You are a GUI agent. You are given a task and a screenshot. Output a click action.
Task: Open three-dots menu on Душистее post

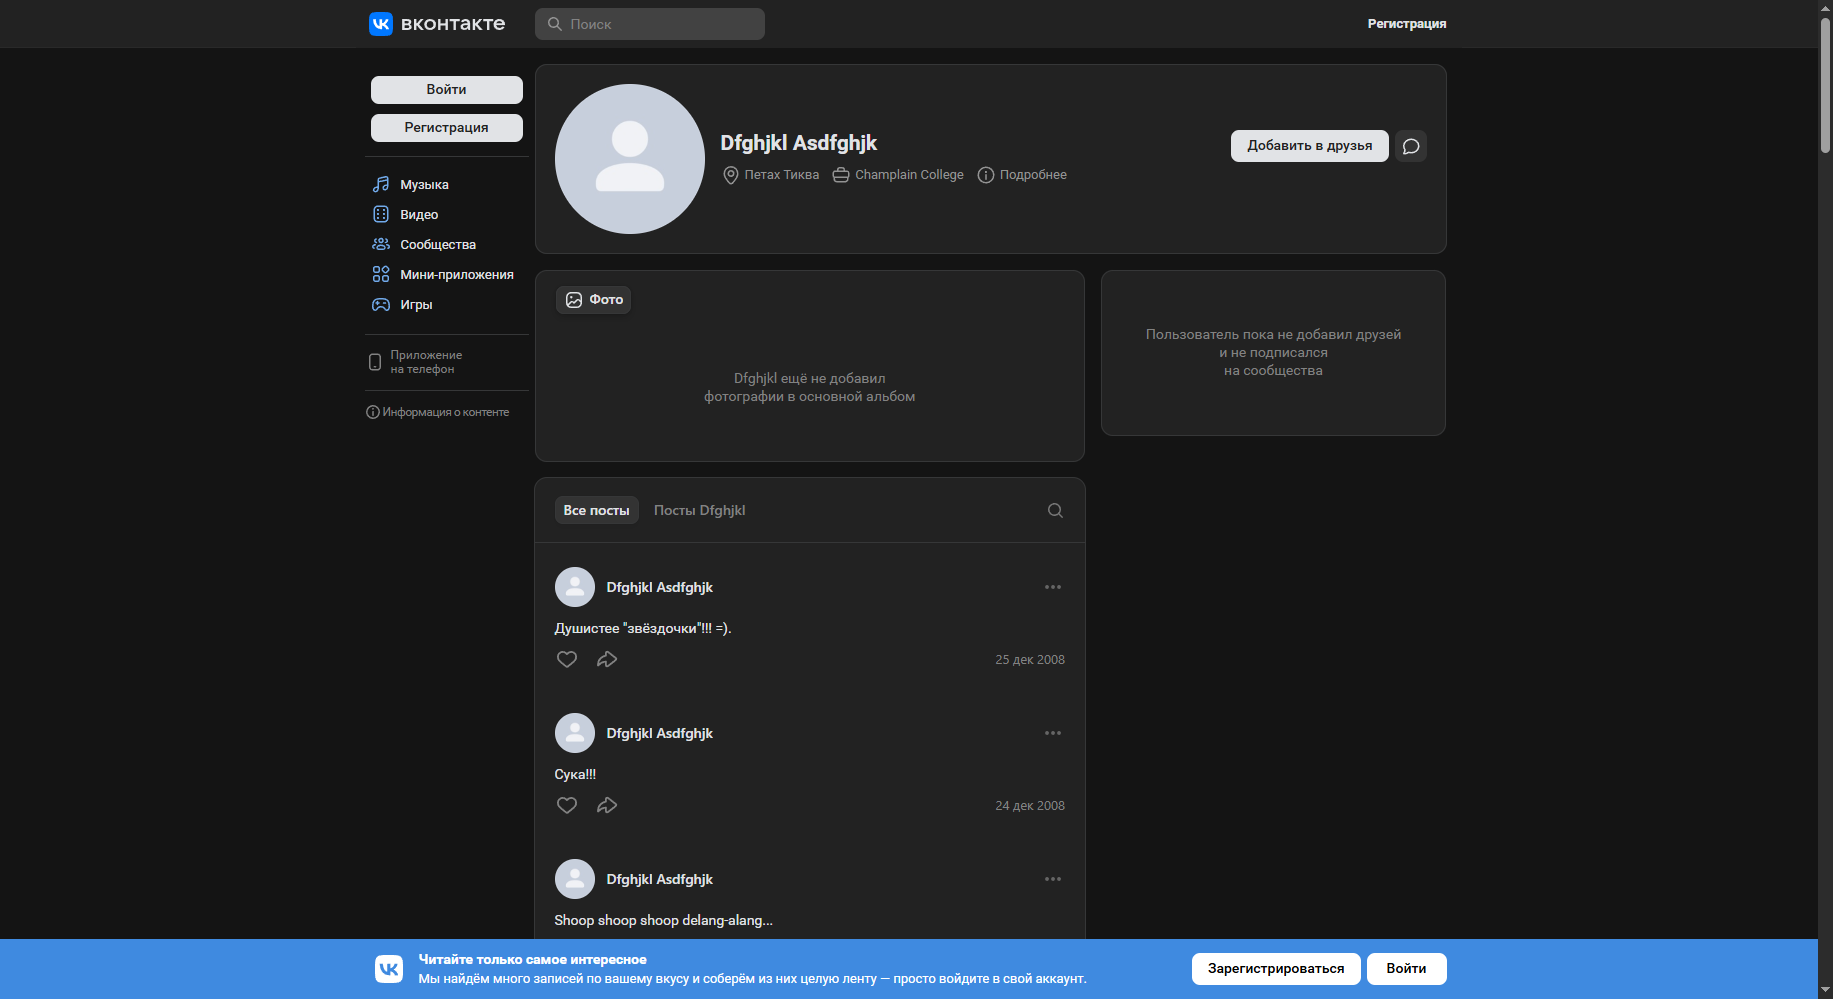point(1053,587)
